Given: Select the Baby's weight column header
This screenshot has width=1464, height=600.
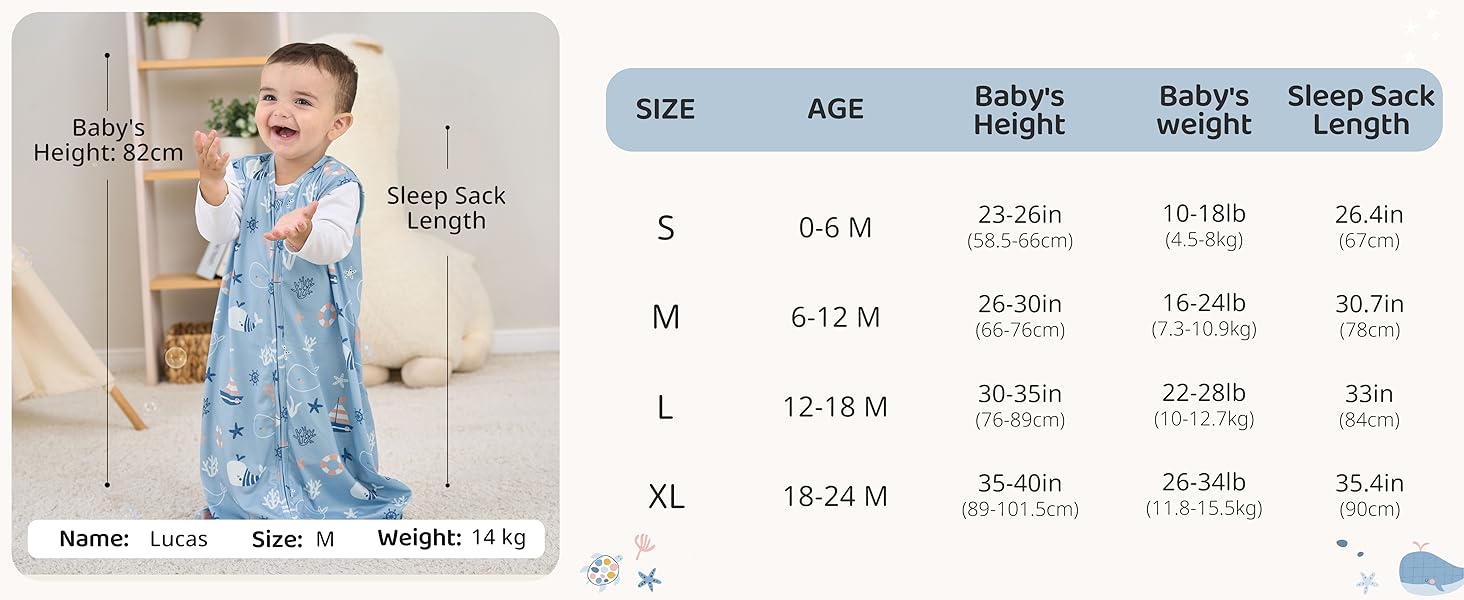Looking at the screenshot, I should 1204,110.
